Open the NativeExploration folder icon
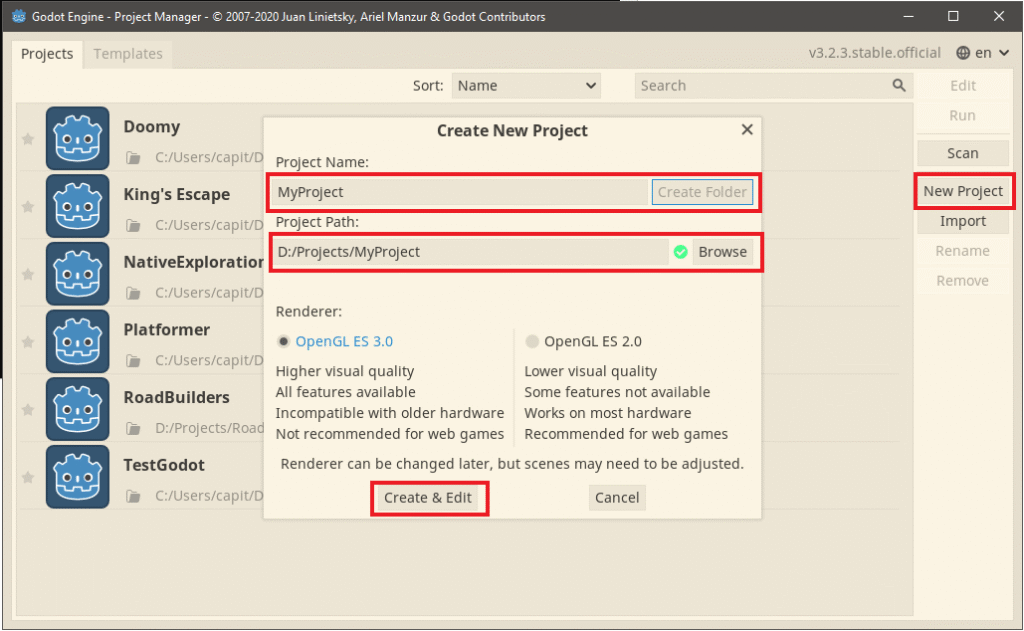This screenshot has height=631, width=1024. click(133, 293)
